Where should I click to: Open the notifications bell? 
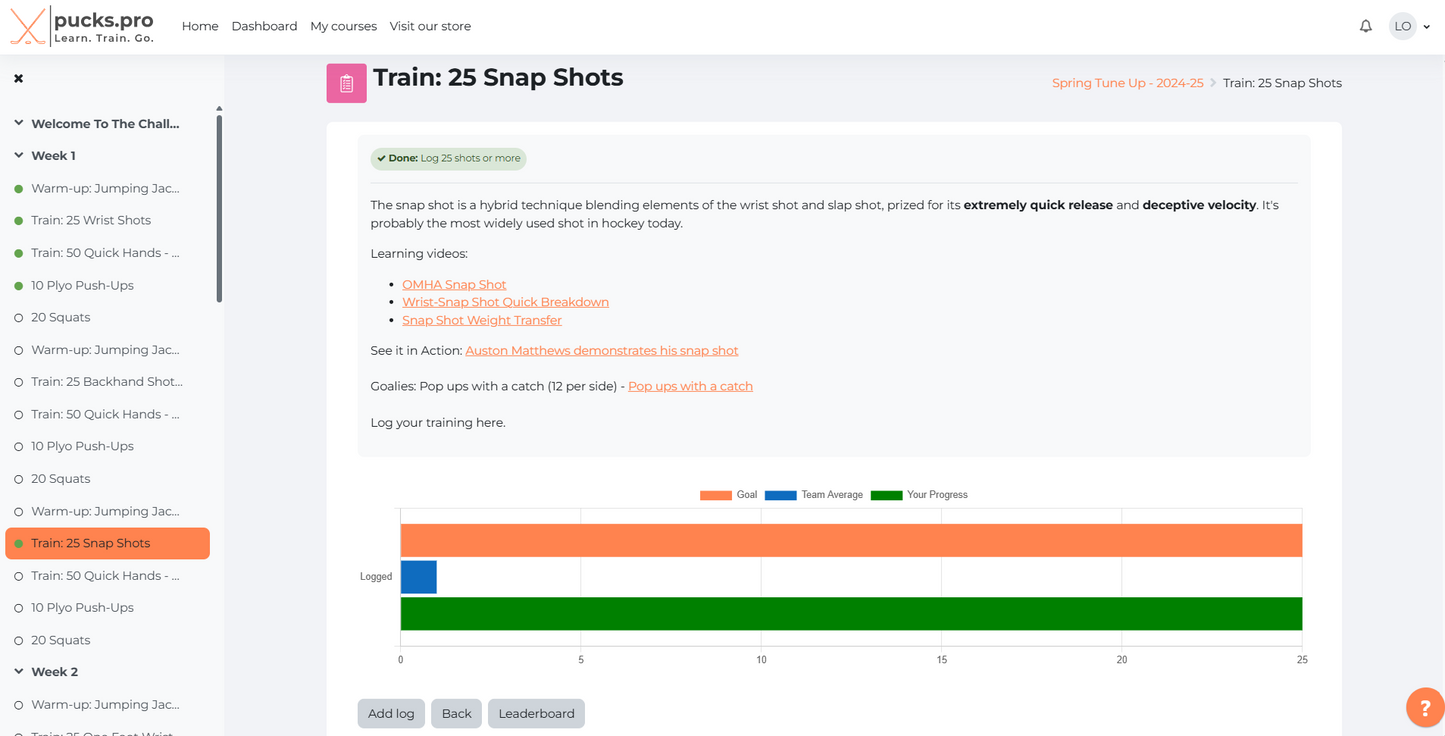pos(1365,26)
